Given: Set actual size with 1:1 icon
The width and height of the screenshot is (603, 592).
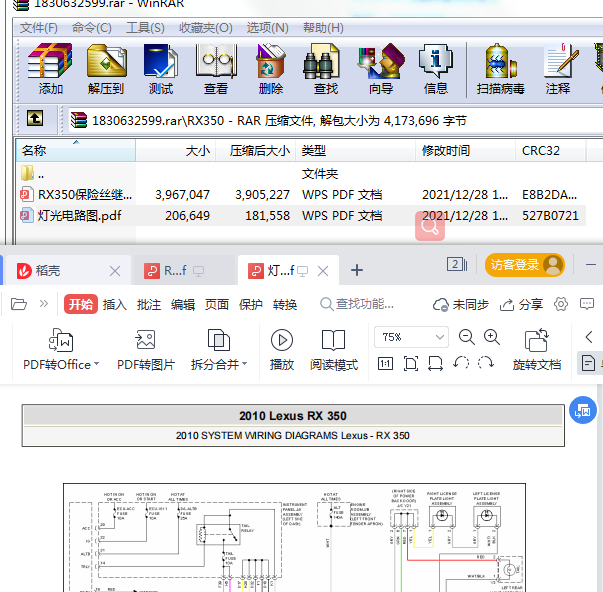Looking at the screenshot, I should pyautogui.click(x=385, y=363).
